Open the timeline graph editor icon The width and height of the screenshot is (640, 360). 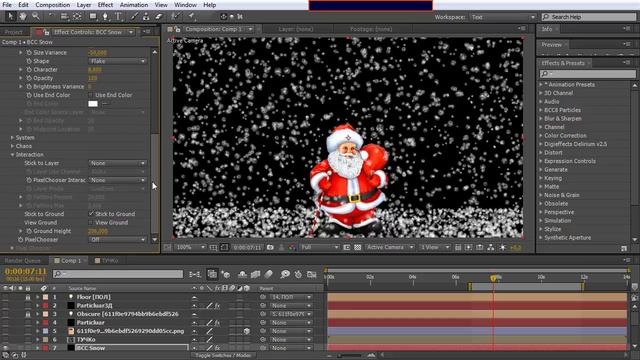click(312, 274)
